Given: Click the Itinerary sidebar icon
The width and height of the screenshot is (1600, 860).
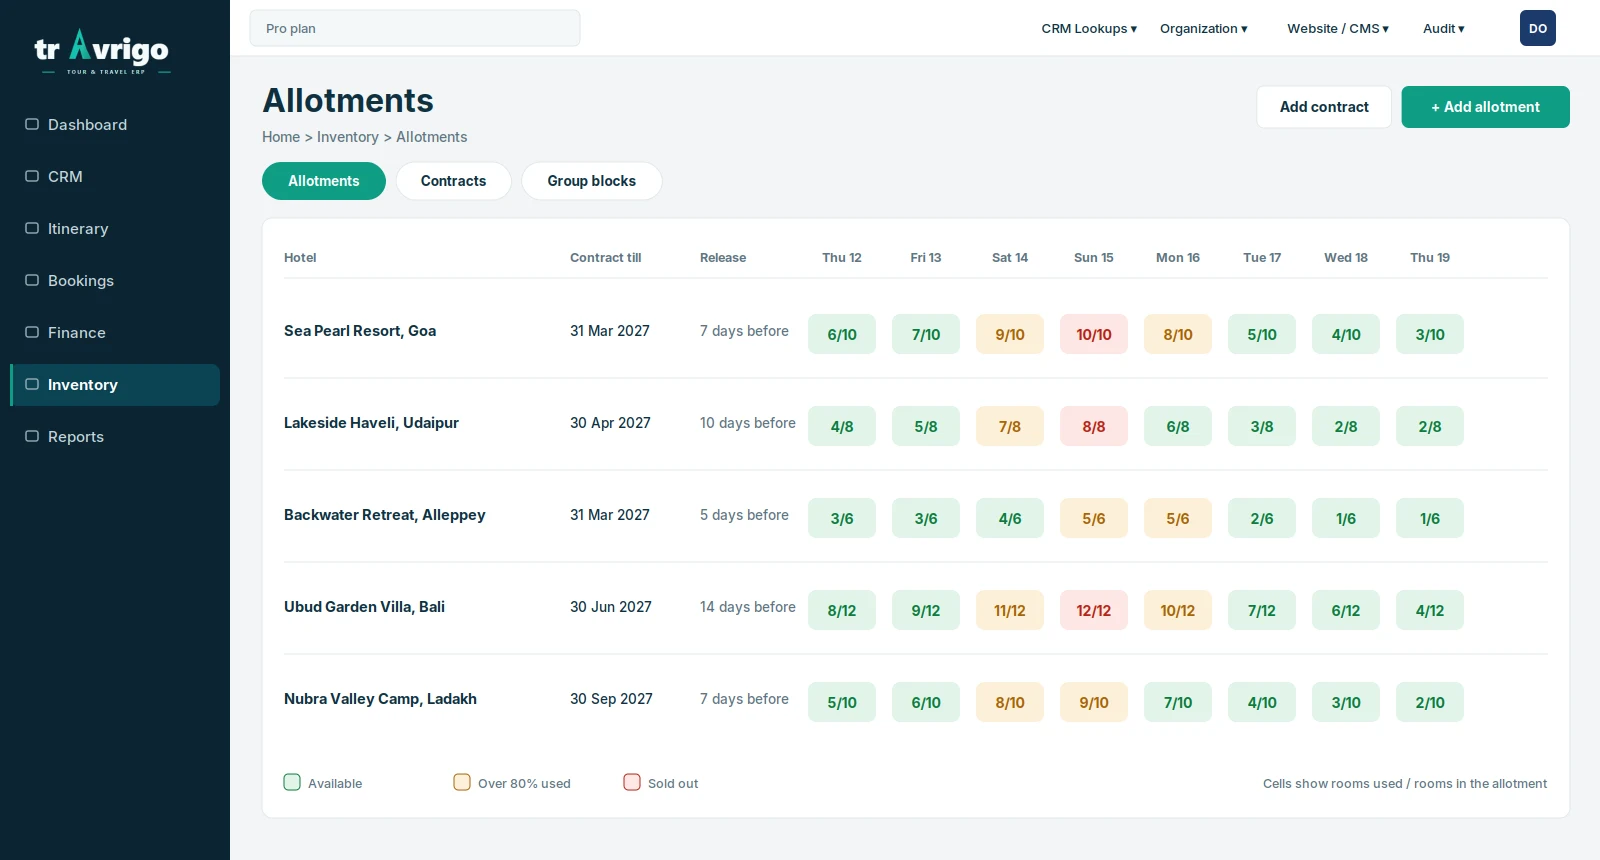Looking at the screenshot, I should click(32, 228).
